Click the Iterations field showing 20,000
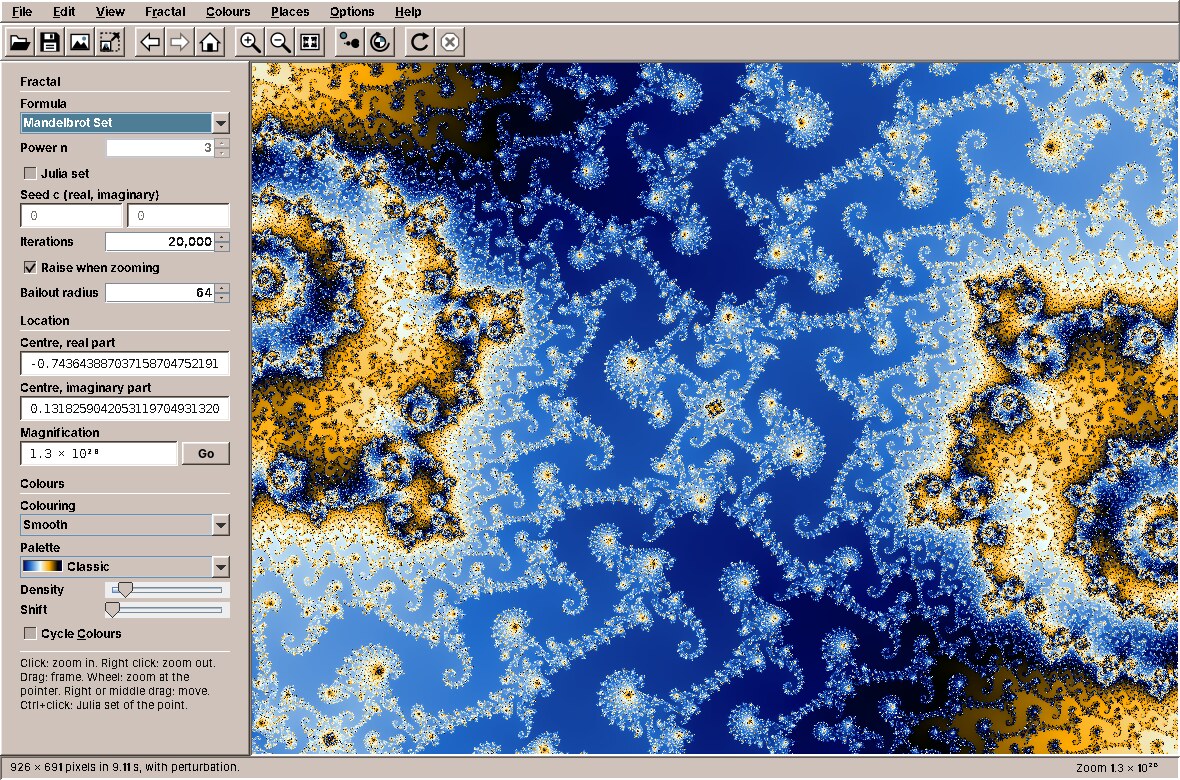Screen dimensions: 1180x780 160,242
